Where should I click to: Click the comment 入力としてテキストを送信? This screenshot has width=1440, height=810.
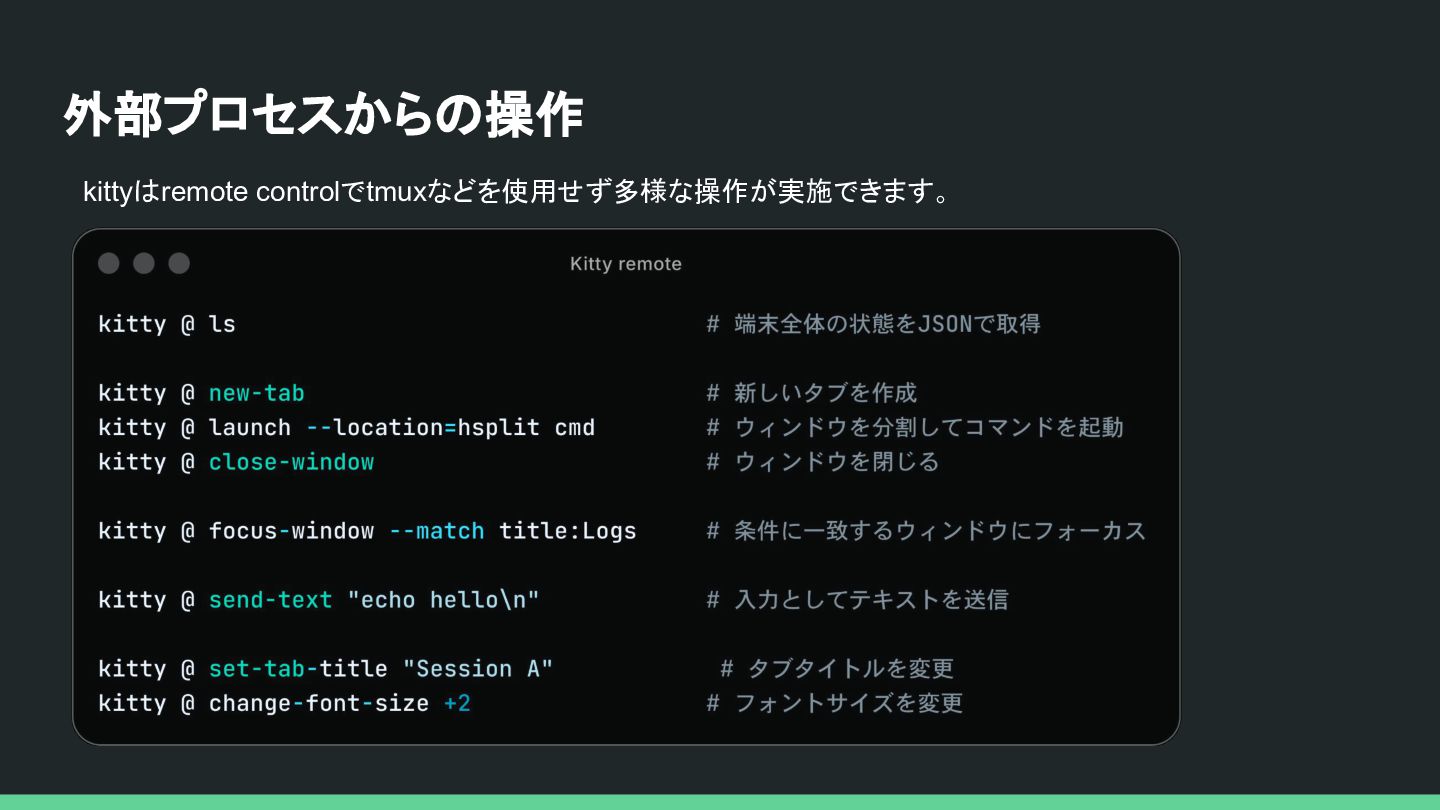858,600
